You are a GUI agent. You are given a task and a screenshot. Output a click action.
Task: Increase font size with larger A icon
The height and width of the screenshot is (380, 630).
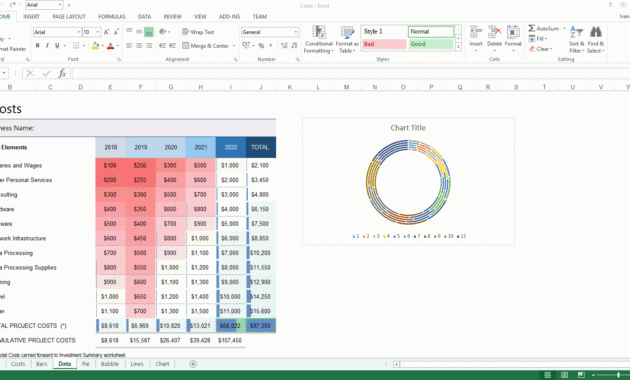click(106, 32)
